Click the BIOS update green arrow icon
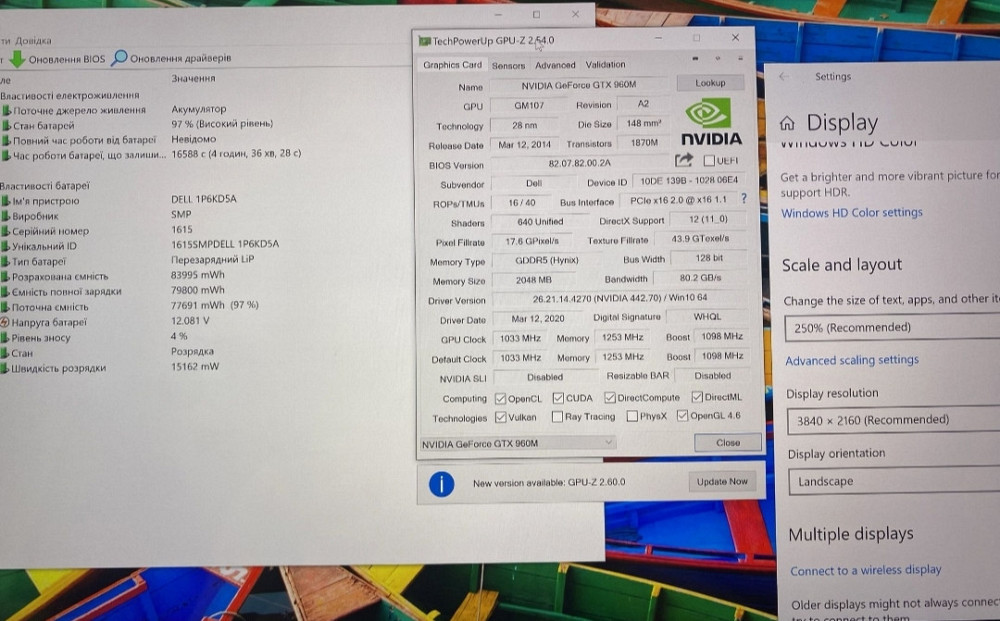 click(17, 59)
